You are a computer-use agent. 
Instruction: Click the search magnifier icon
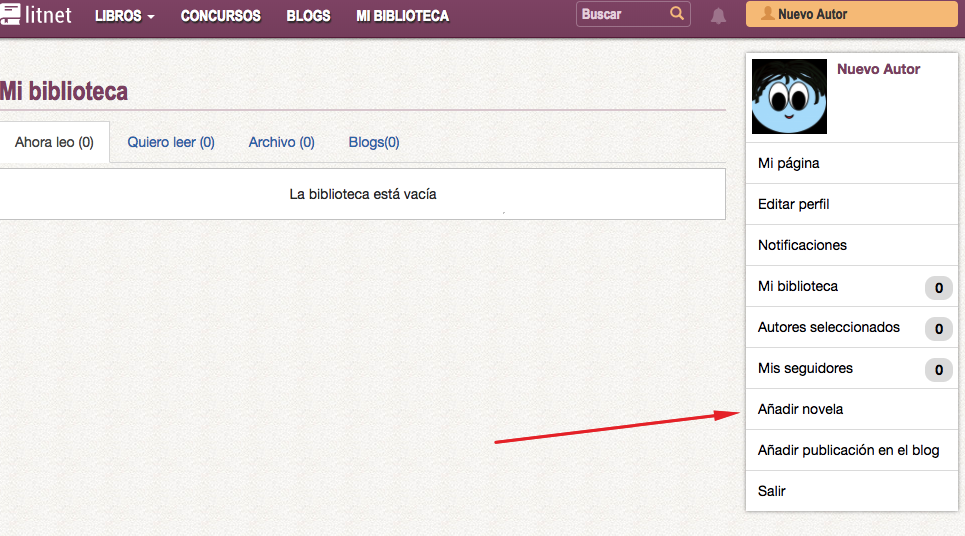coord(676,14)
